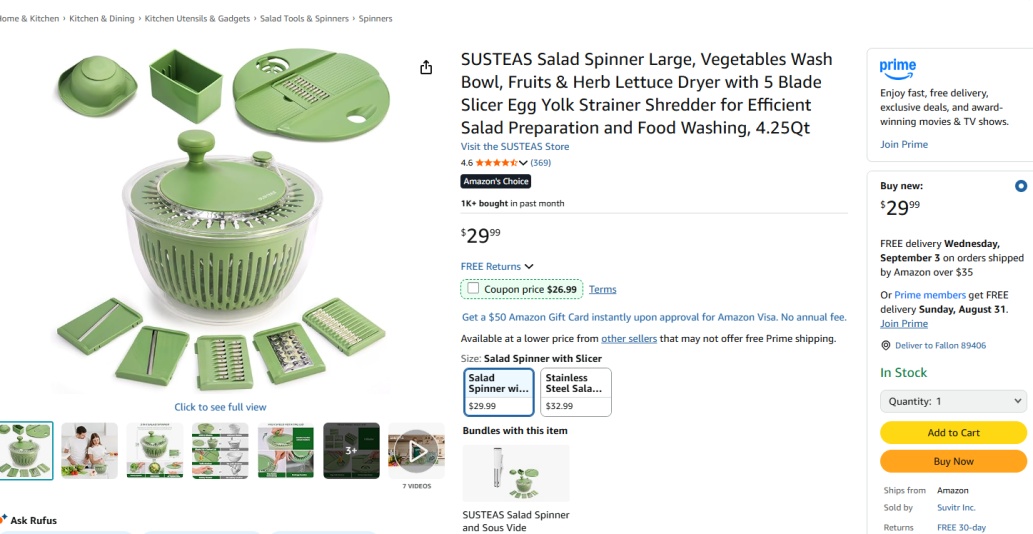Expand the FREE Returns chevron
The image size is (1033, 534).
[x=529, y=267]
